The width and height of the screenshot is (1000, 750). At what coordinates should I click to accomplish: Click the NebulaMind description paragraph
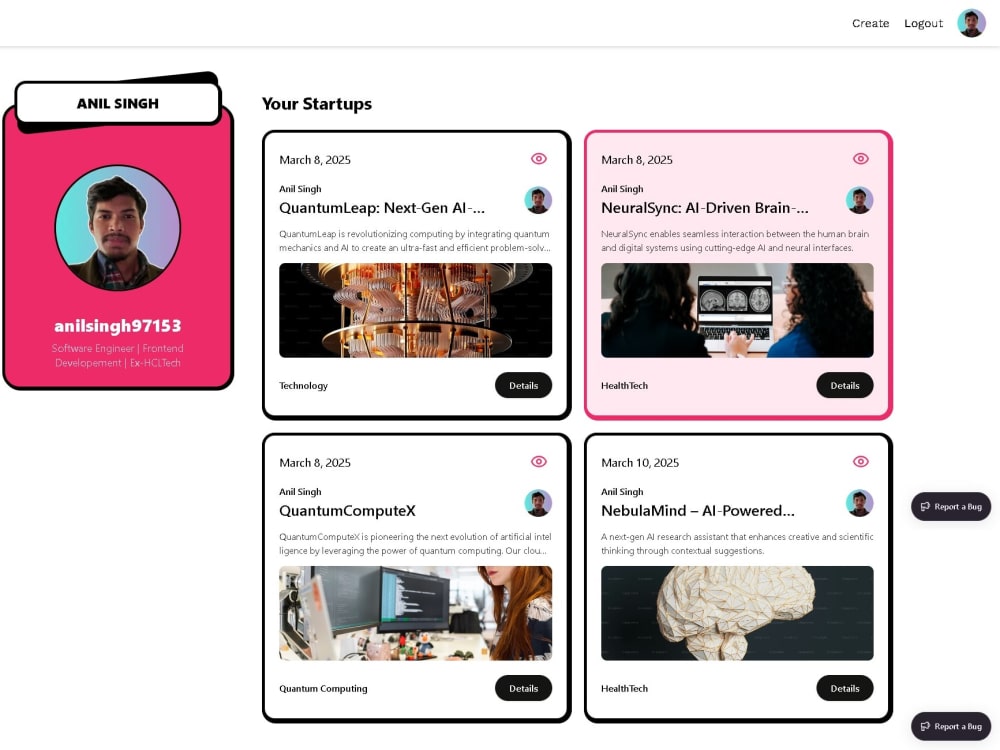[737, 544]
